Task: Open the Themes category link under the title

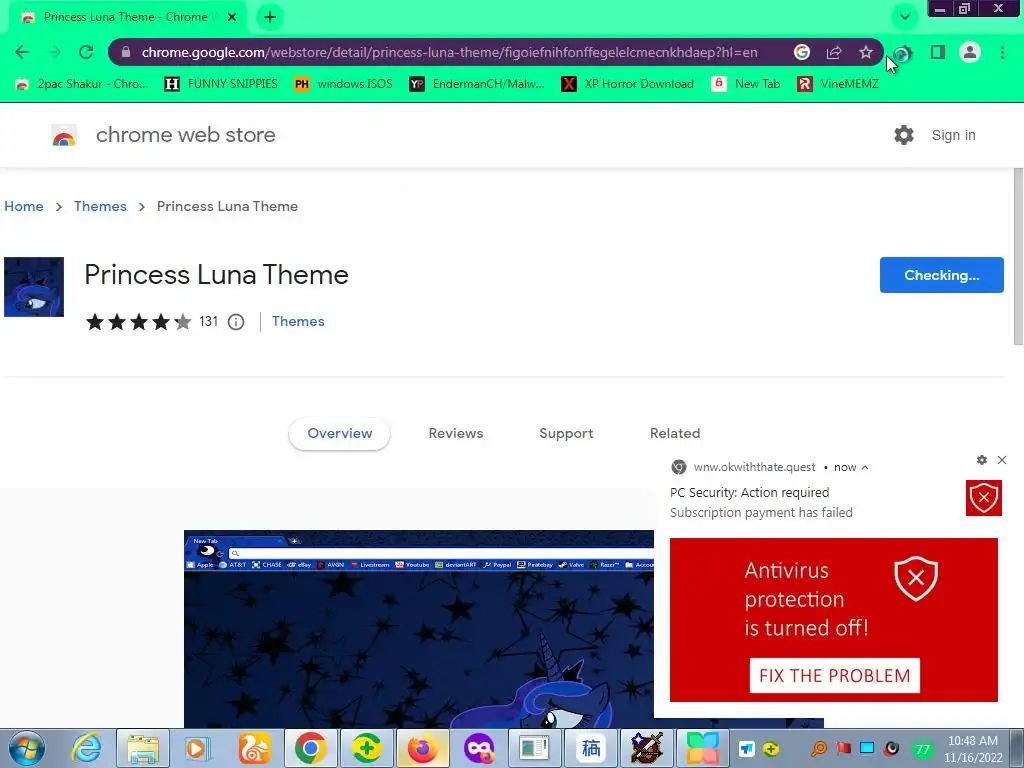Action: [298, 321]
